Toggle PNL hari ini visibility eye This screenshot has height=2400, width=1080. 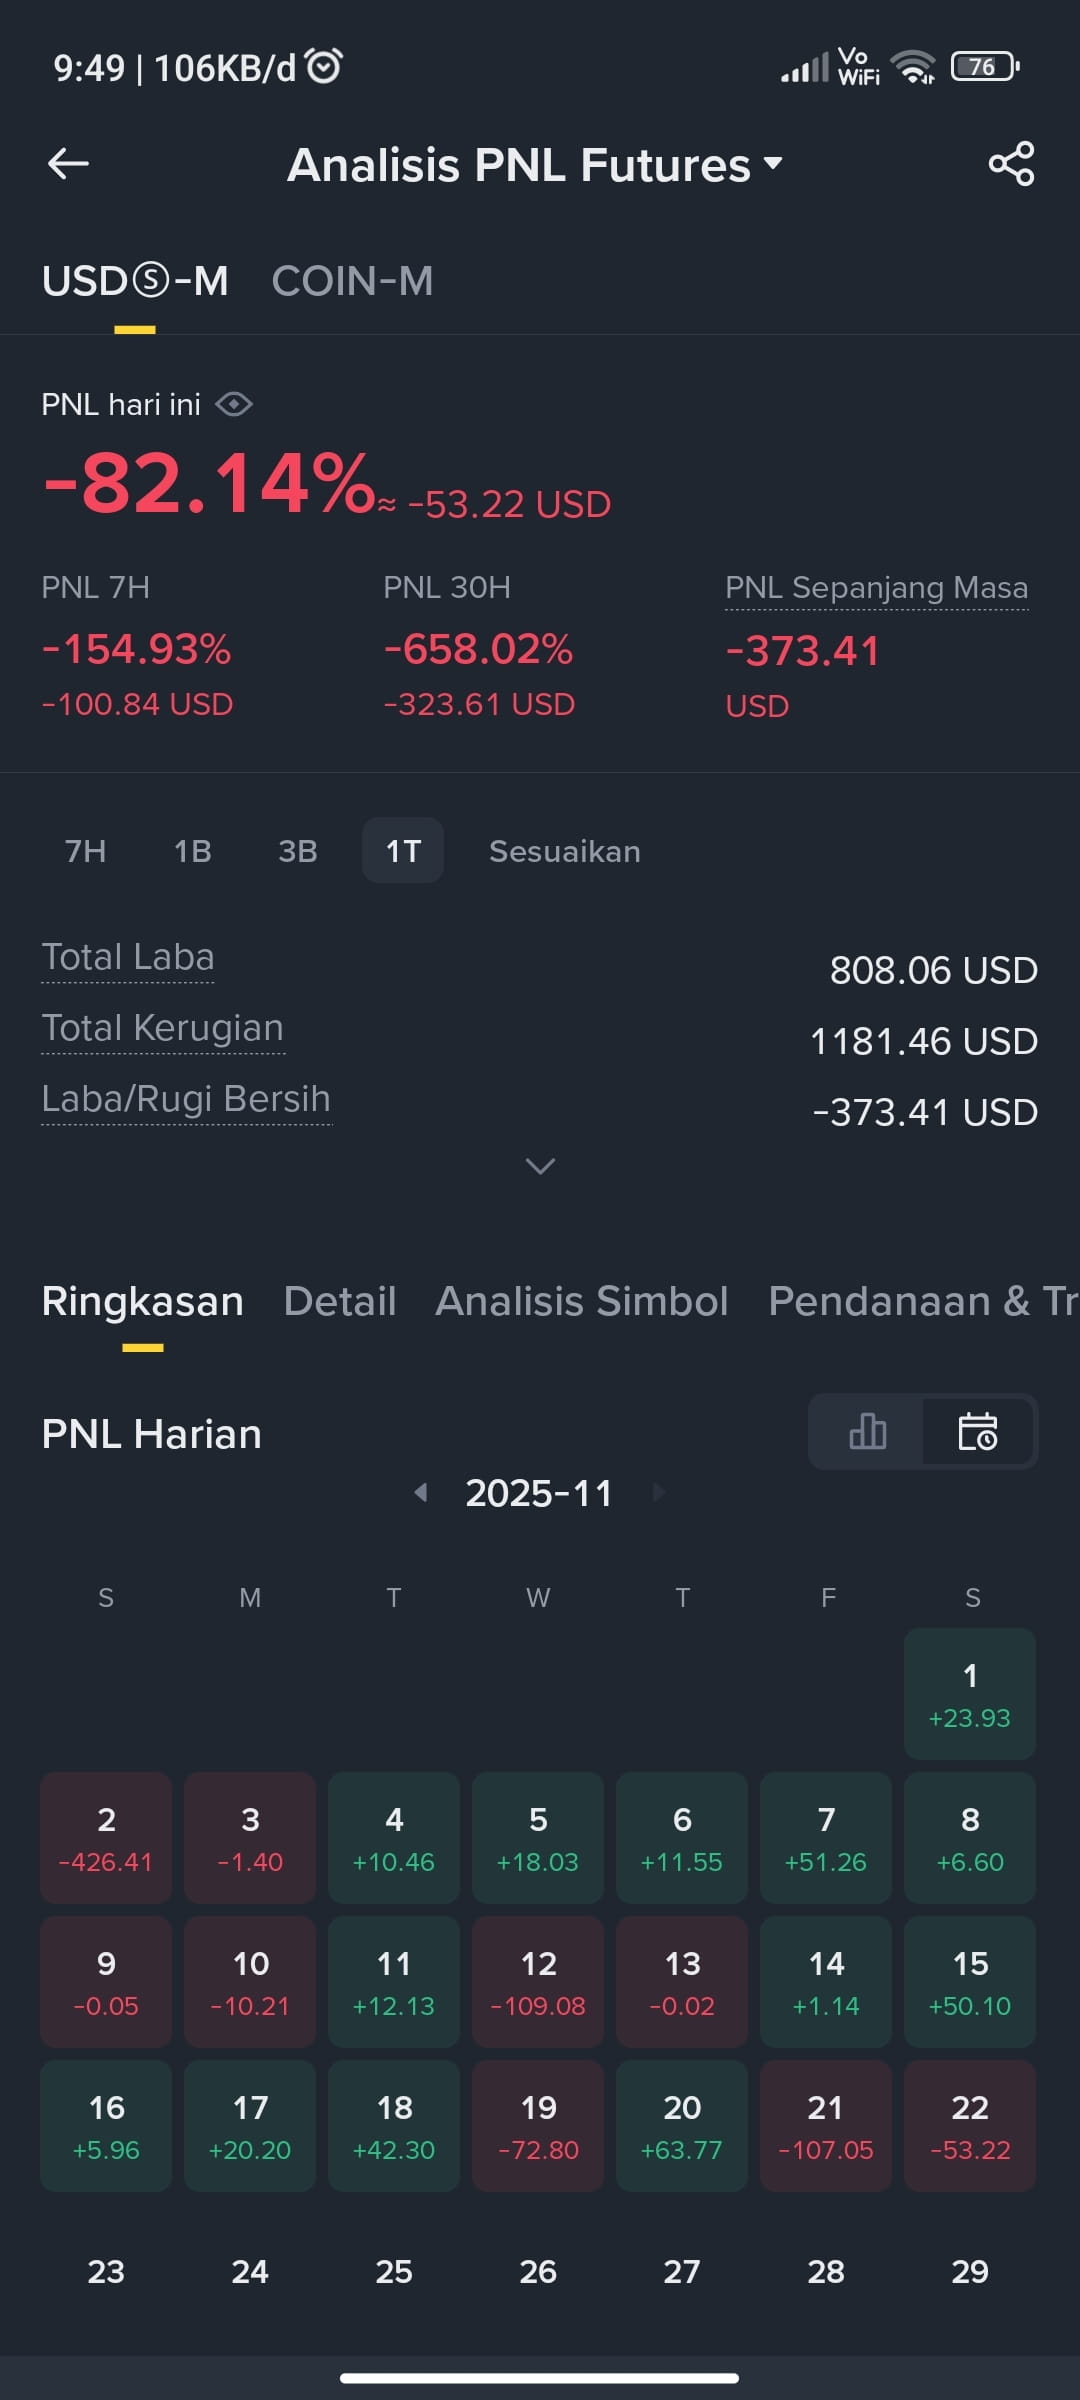(x=233, y=404)
